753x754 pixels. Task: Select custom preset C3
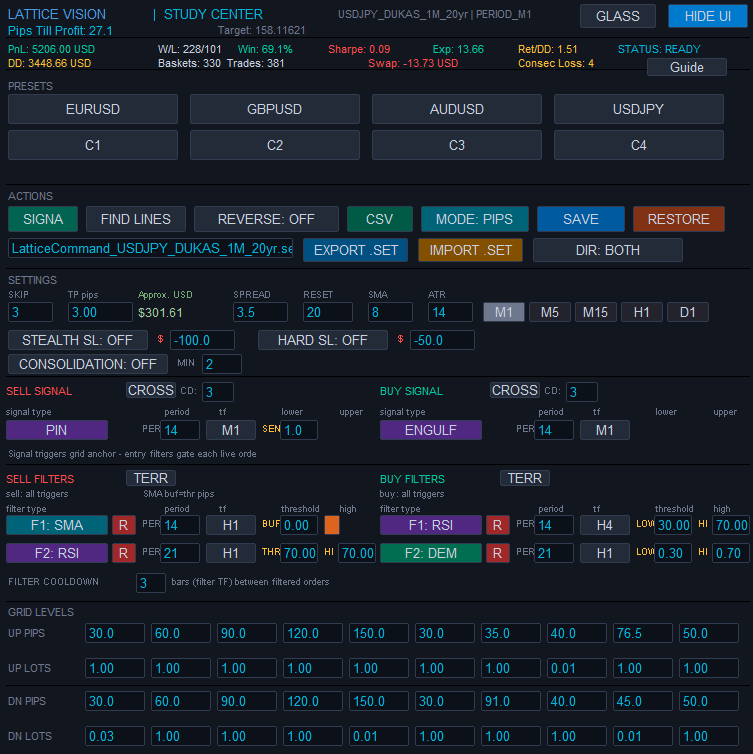click(456, 145)
